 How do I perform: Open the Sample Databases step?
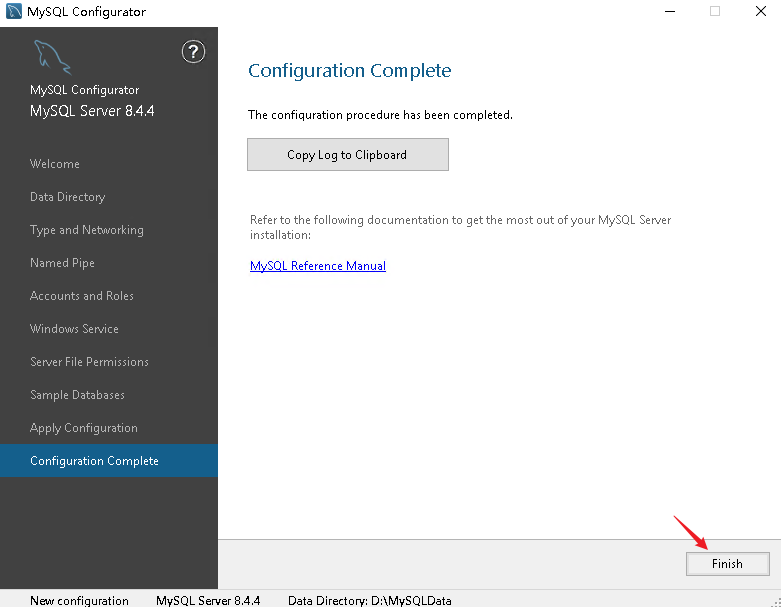point(77,395)
